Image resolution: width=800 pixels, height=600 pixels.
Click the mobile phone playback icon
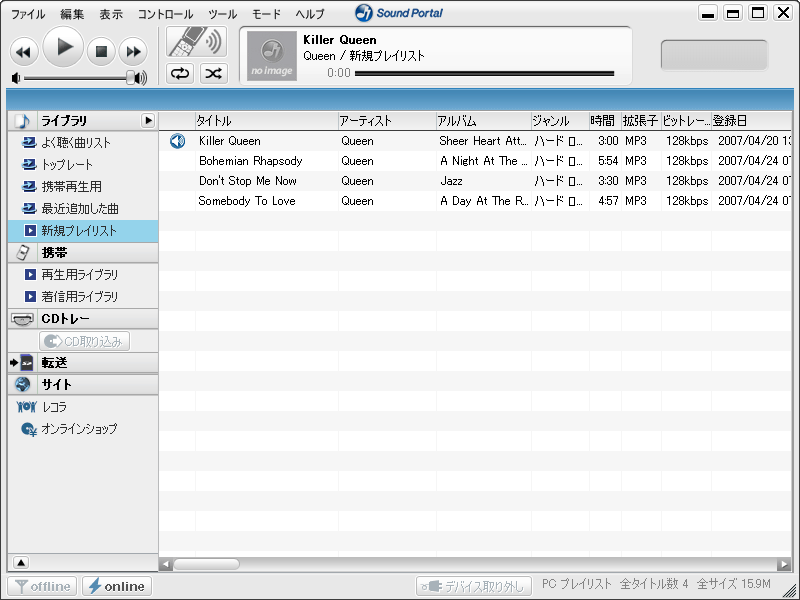click(196, 42)
